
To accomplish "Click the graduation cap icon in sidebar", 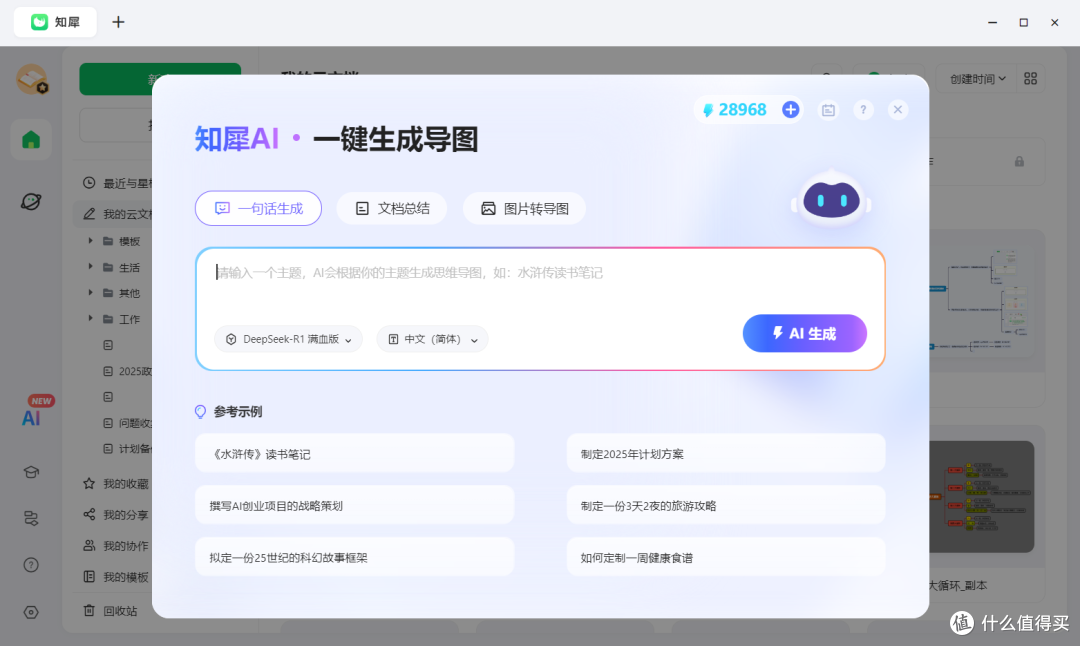I will [31, 472].
